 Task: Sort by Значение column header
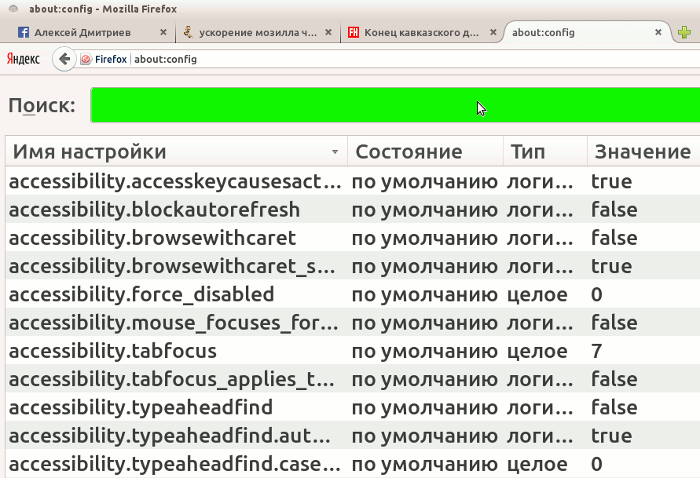643,152
